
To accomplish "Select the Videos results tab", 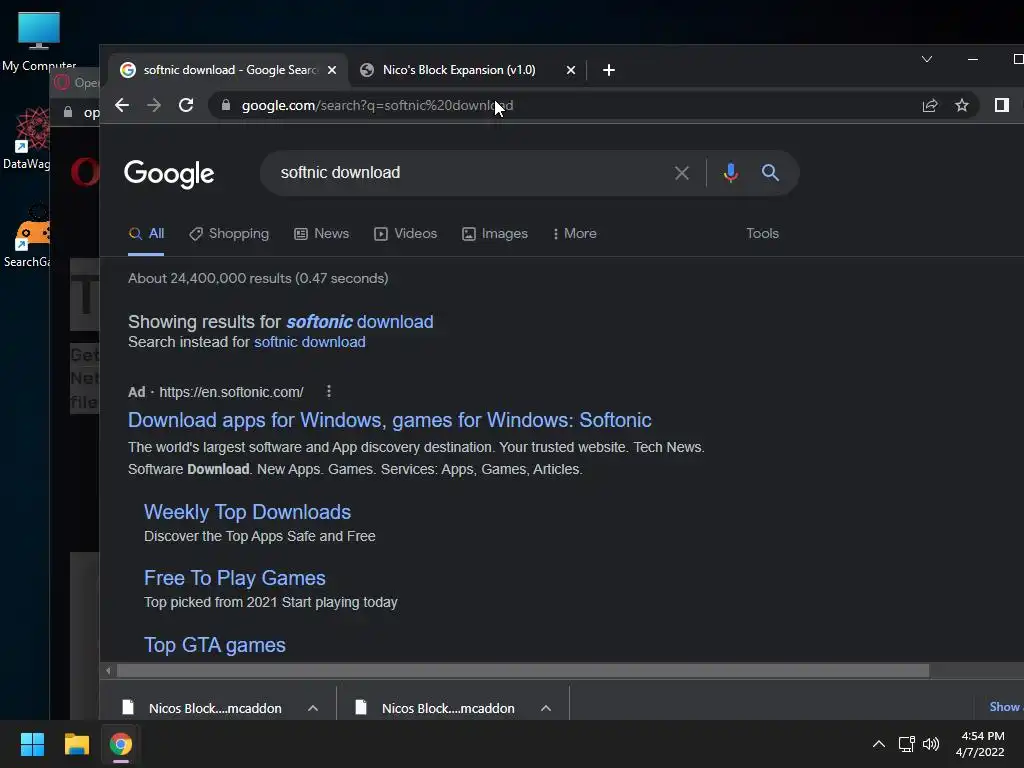I will click(x=406, y=234).
